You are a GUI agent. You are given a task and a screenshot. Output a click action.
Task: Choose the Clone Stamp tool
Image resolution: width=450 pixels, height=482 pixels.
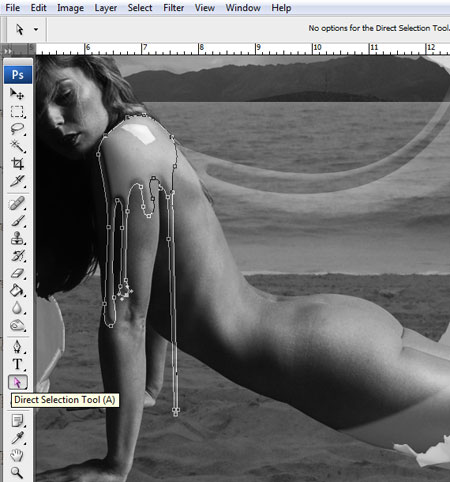coord(17,238)
